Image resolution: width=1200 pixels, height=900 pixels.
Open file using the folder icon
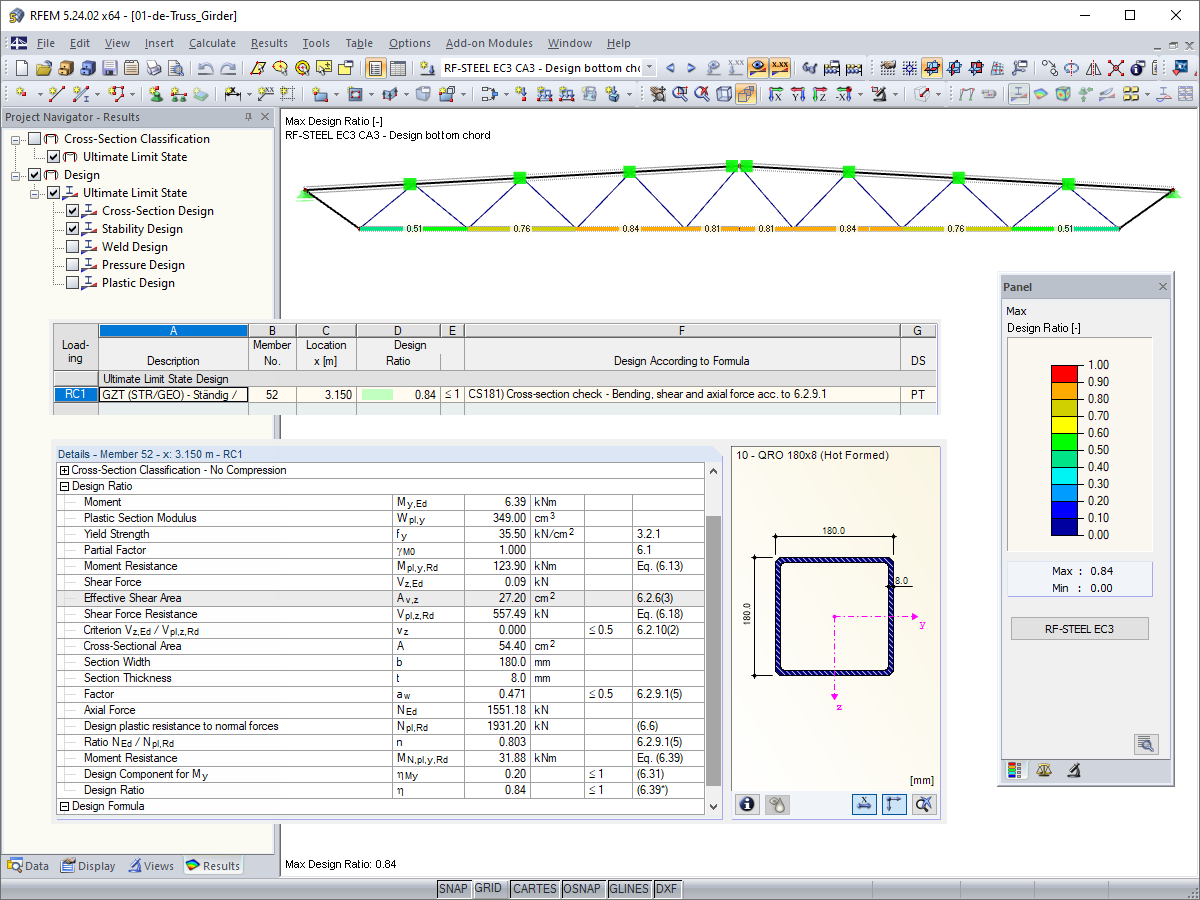43,68
